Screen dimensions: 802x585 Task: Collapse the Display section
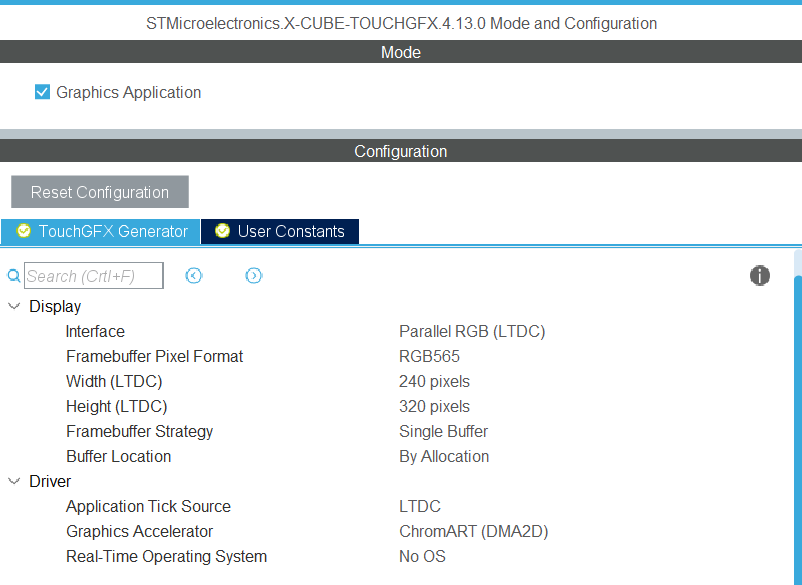click(x=14, y=306)
